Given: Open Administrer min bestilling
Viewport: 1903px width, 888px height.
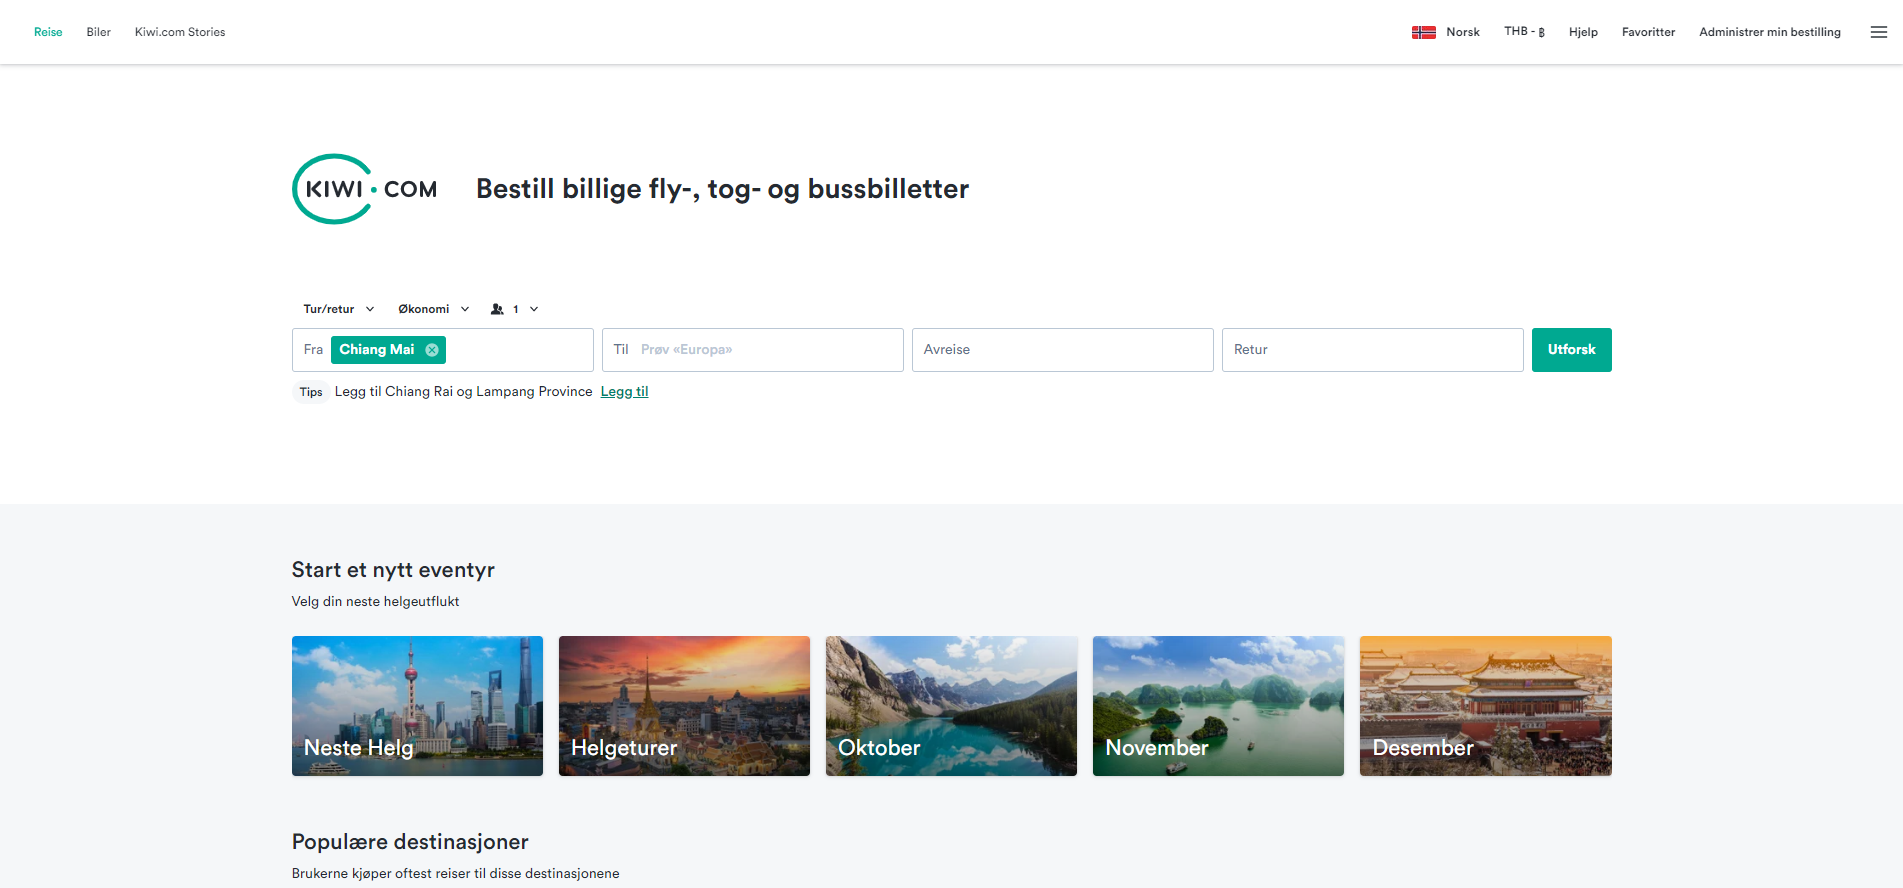Looking at the screenshot, I should pos(1769,32).
